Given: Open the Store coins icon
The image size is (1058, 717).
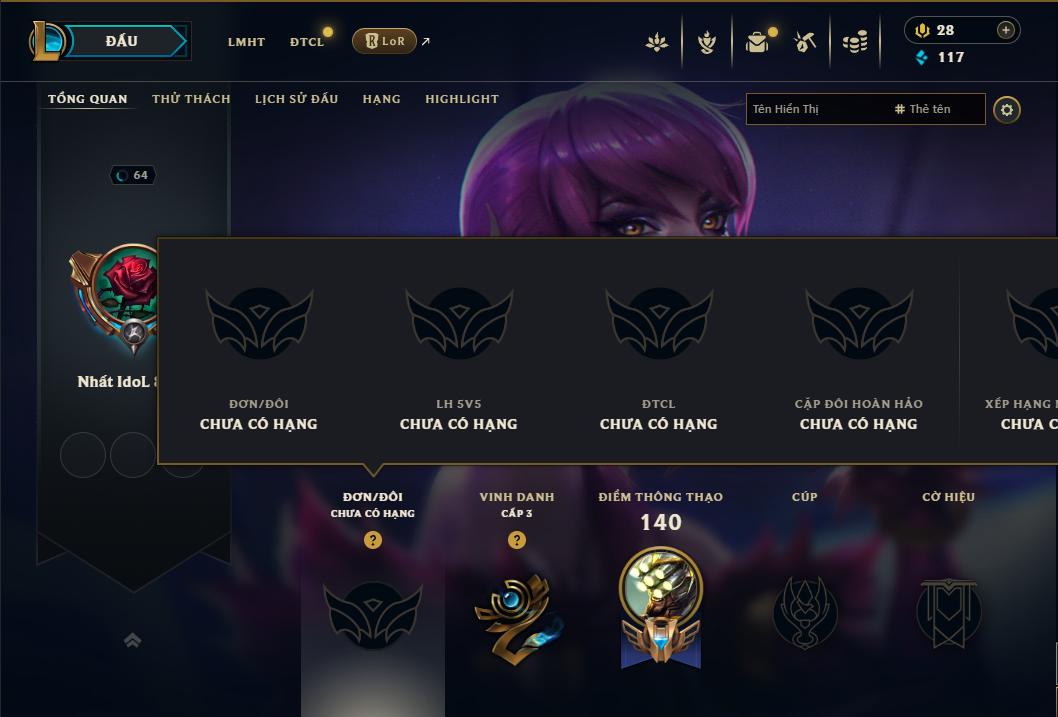Looking at the screenshot, I should point(855,42).
